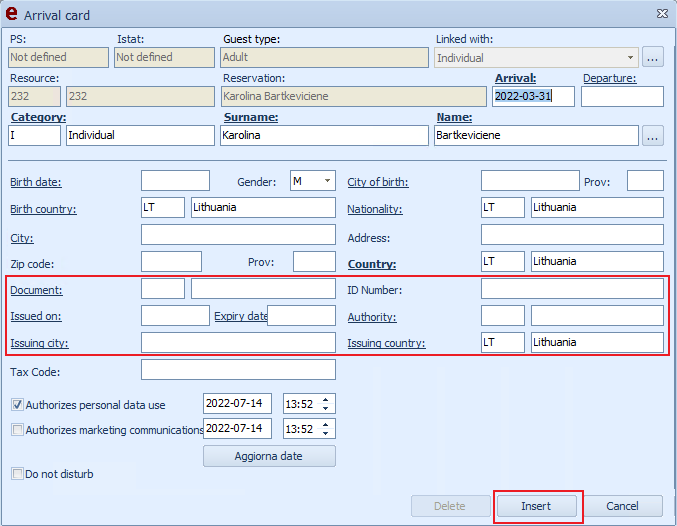Focus the Document code field
The image size is (677, 526).
pyautogui.click(x=163, y=288)
